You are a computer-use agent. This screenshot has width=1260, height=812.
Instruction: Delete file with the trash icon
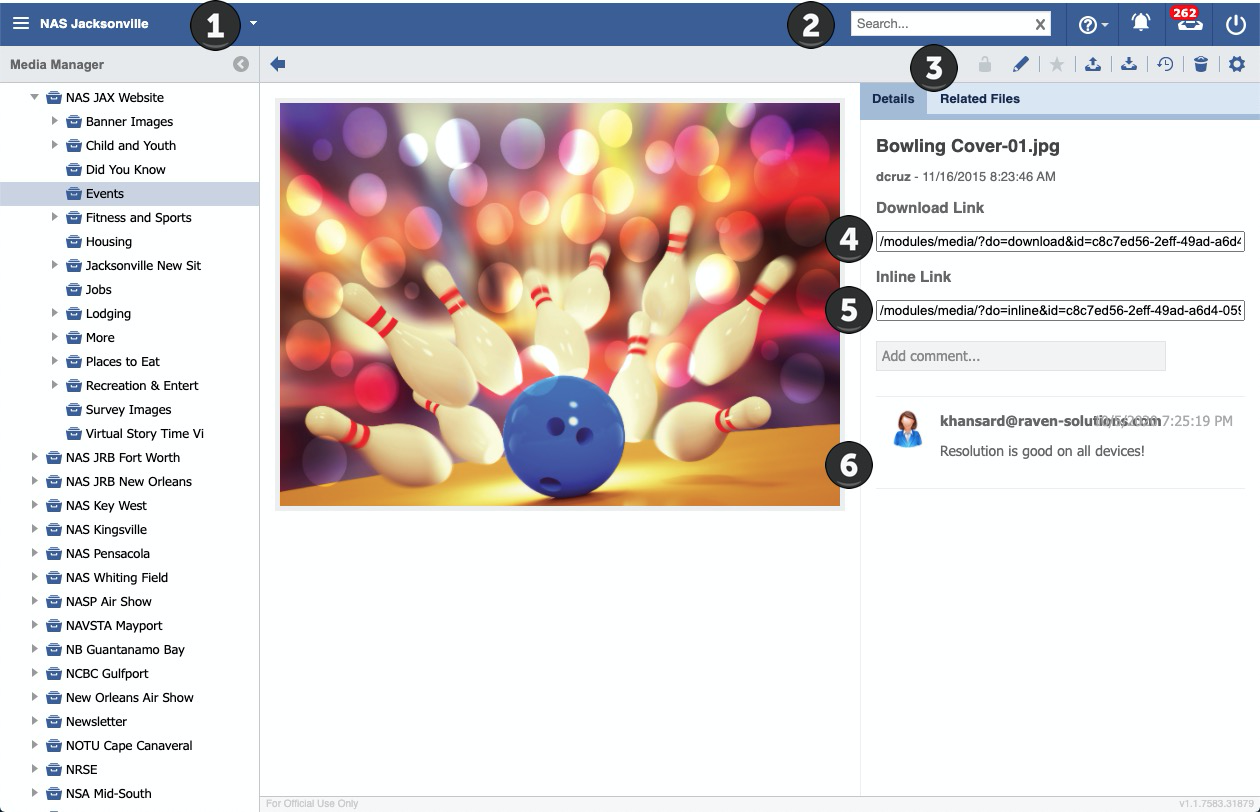(x=1201, y=64)
